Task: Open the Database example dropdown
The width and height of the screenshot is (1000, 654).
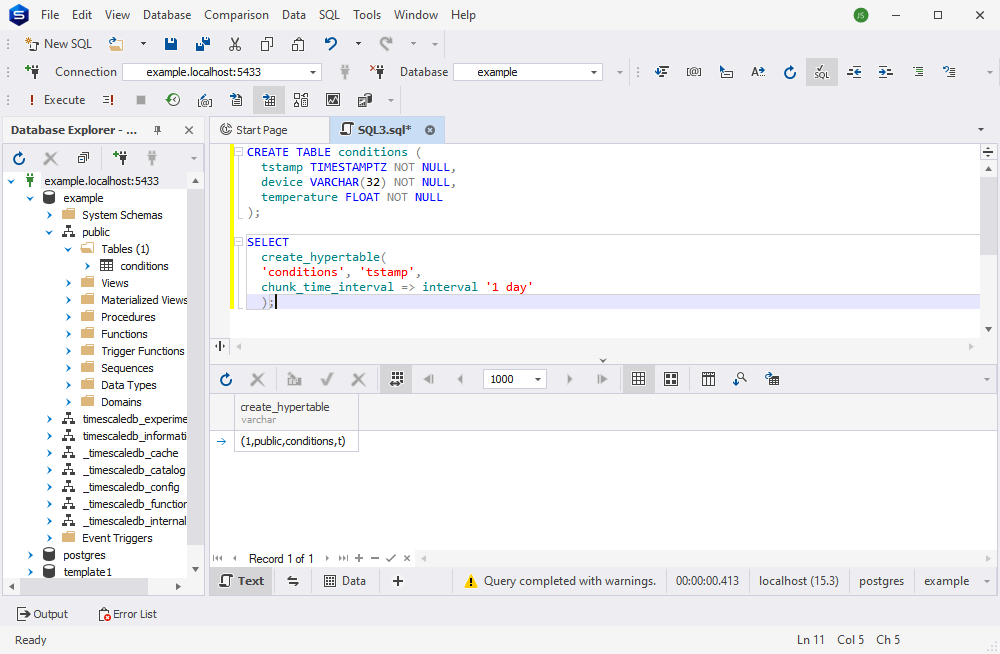Action: pos(594,72)
